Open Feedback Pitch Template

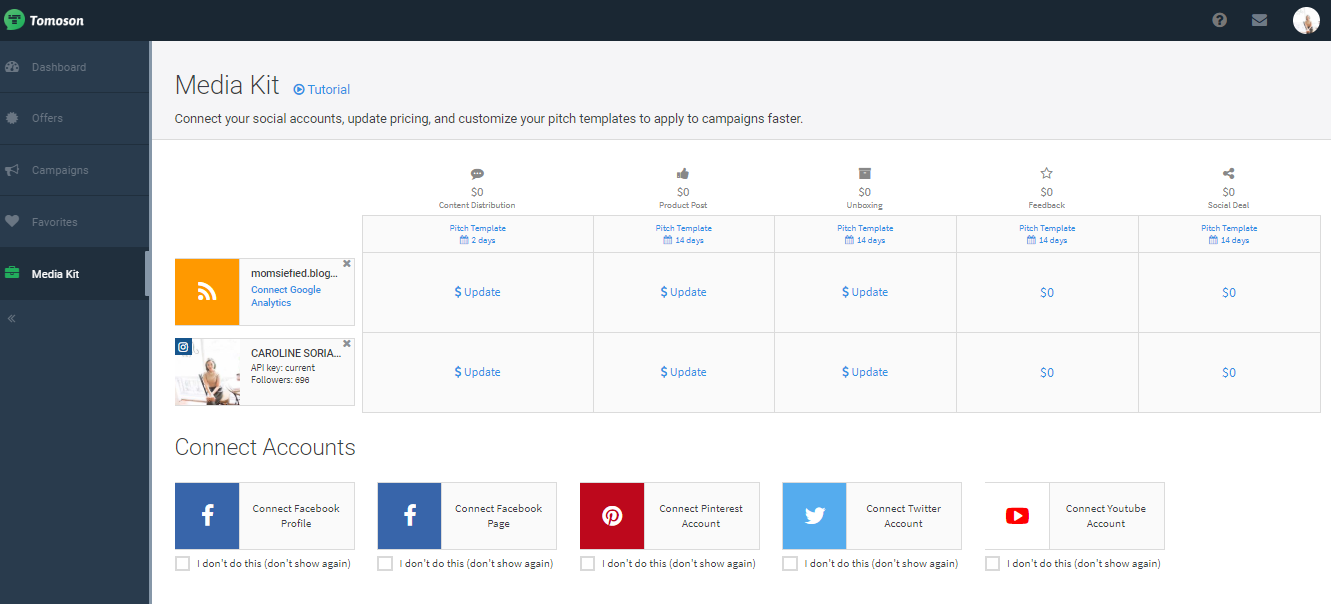pyautogui.click(x=1047, y=228)
